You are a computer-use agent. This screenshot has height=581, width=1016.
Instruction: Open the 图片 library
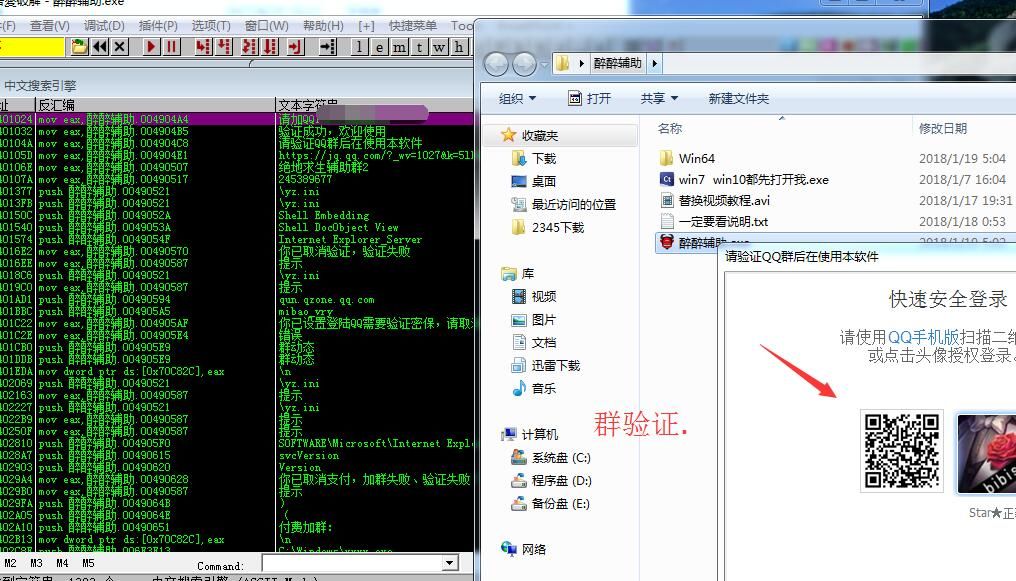(x=544, y=320)
